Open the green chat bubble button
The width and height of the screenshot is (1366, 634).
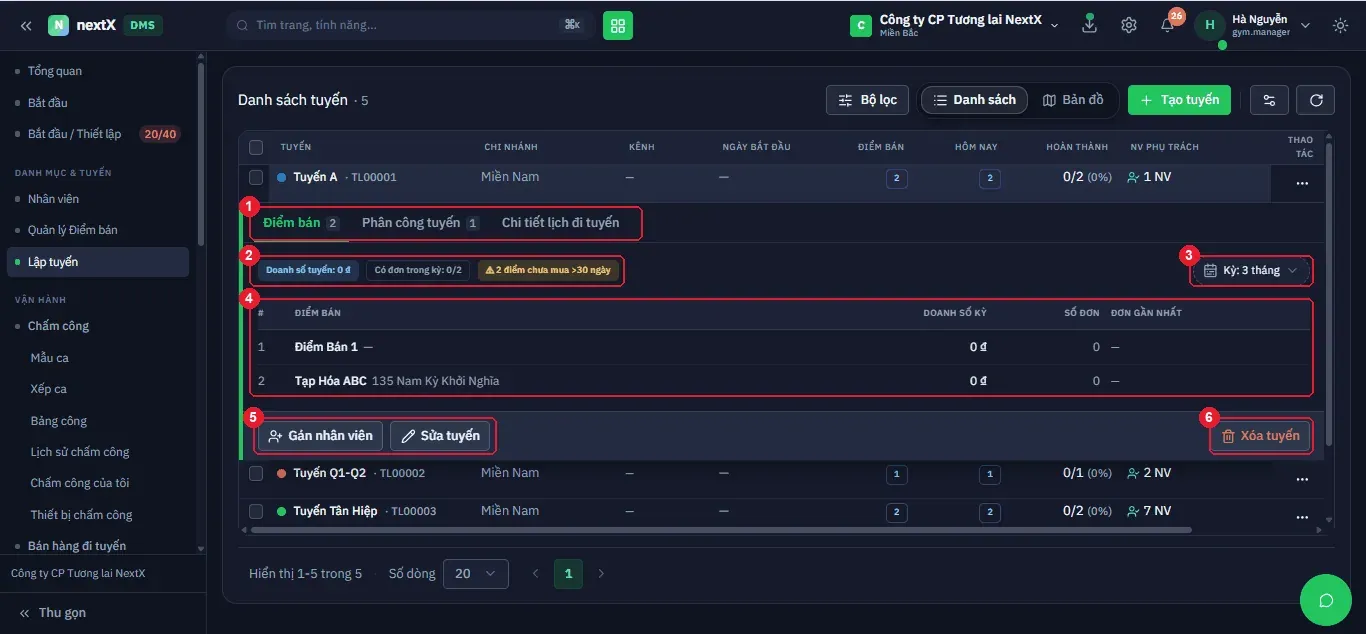pos(1326,600)
